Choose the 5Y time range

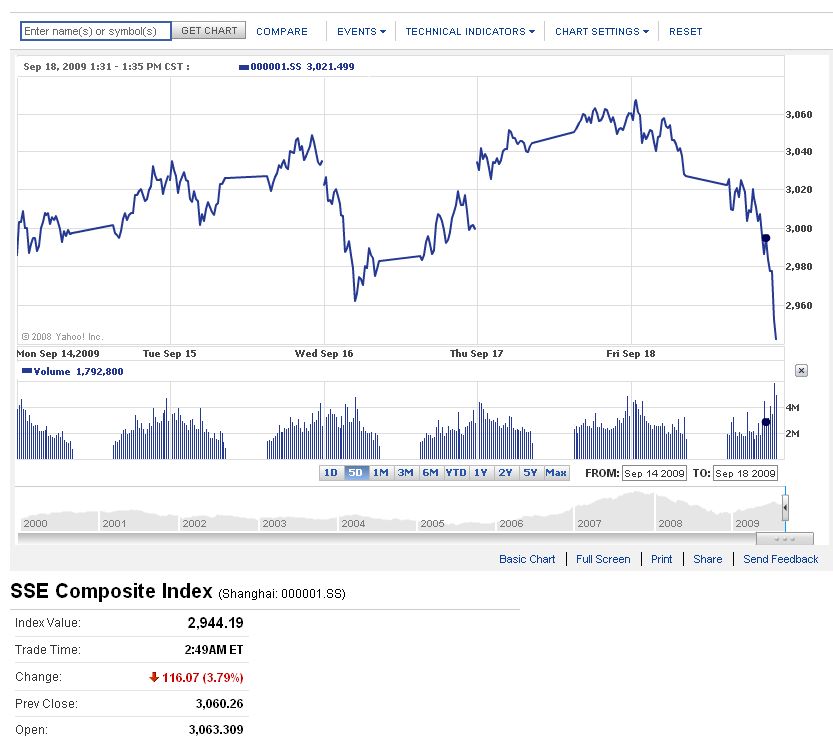[x=530, y=473]
